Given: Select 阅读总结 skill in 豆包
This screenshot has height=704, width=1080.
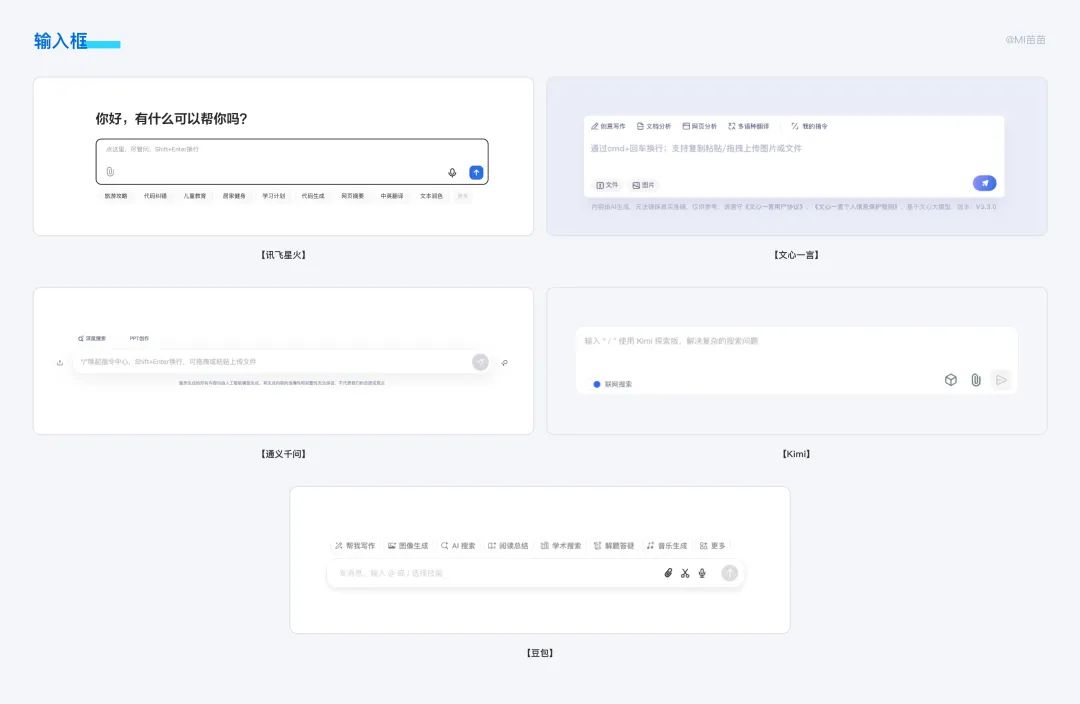Looking at the screenshot, I should [x=508, y=546].
